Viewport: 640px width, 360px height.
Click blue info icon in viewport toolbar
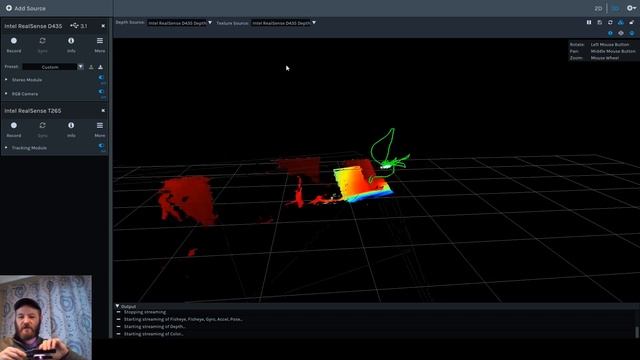[x=610, y=33]
